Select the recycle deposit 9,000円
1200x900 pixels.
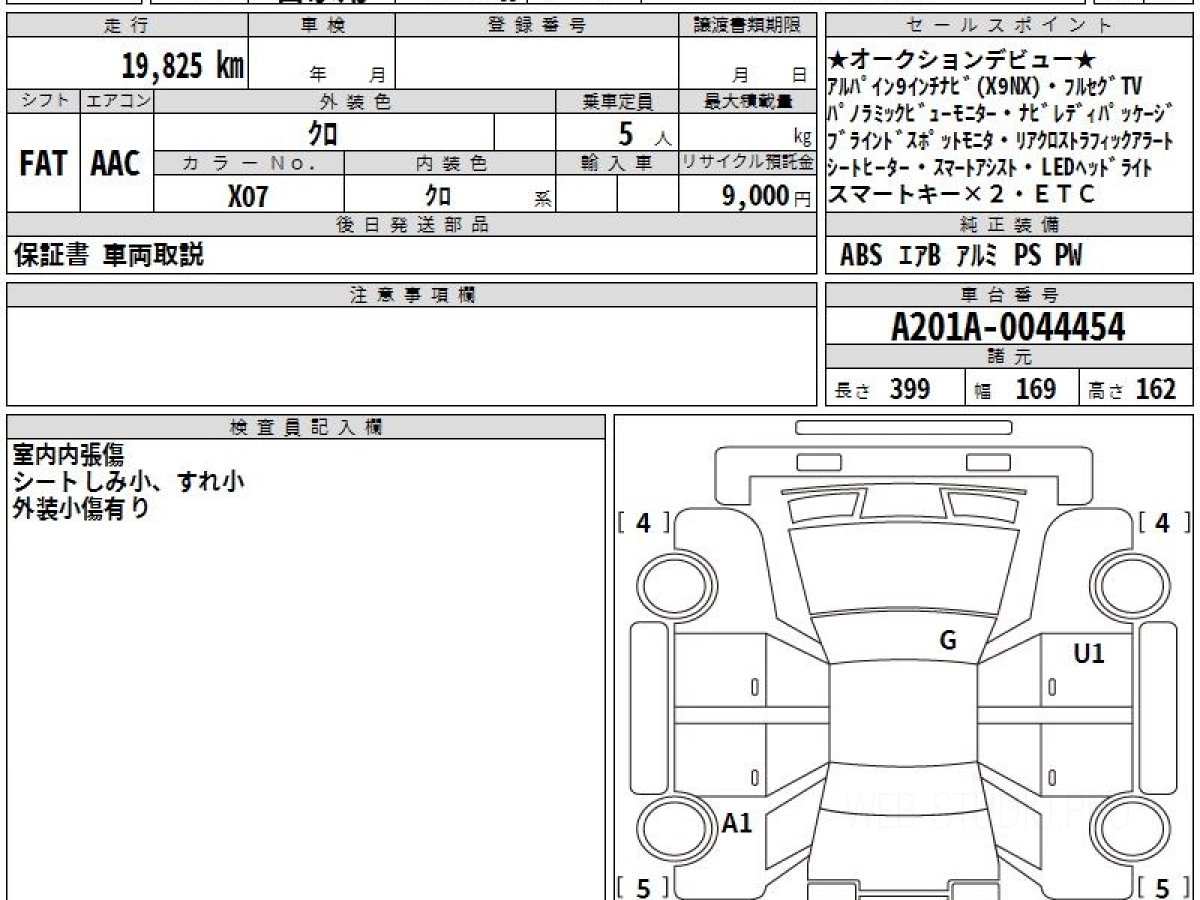(x=766, y=196)
